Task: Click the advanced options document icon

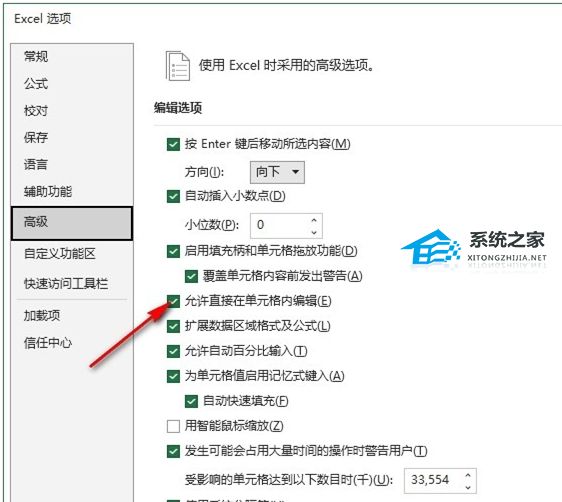Action: (177, 66)
